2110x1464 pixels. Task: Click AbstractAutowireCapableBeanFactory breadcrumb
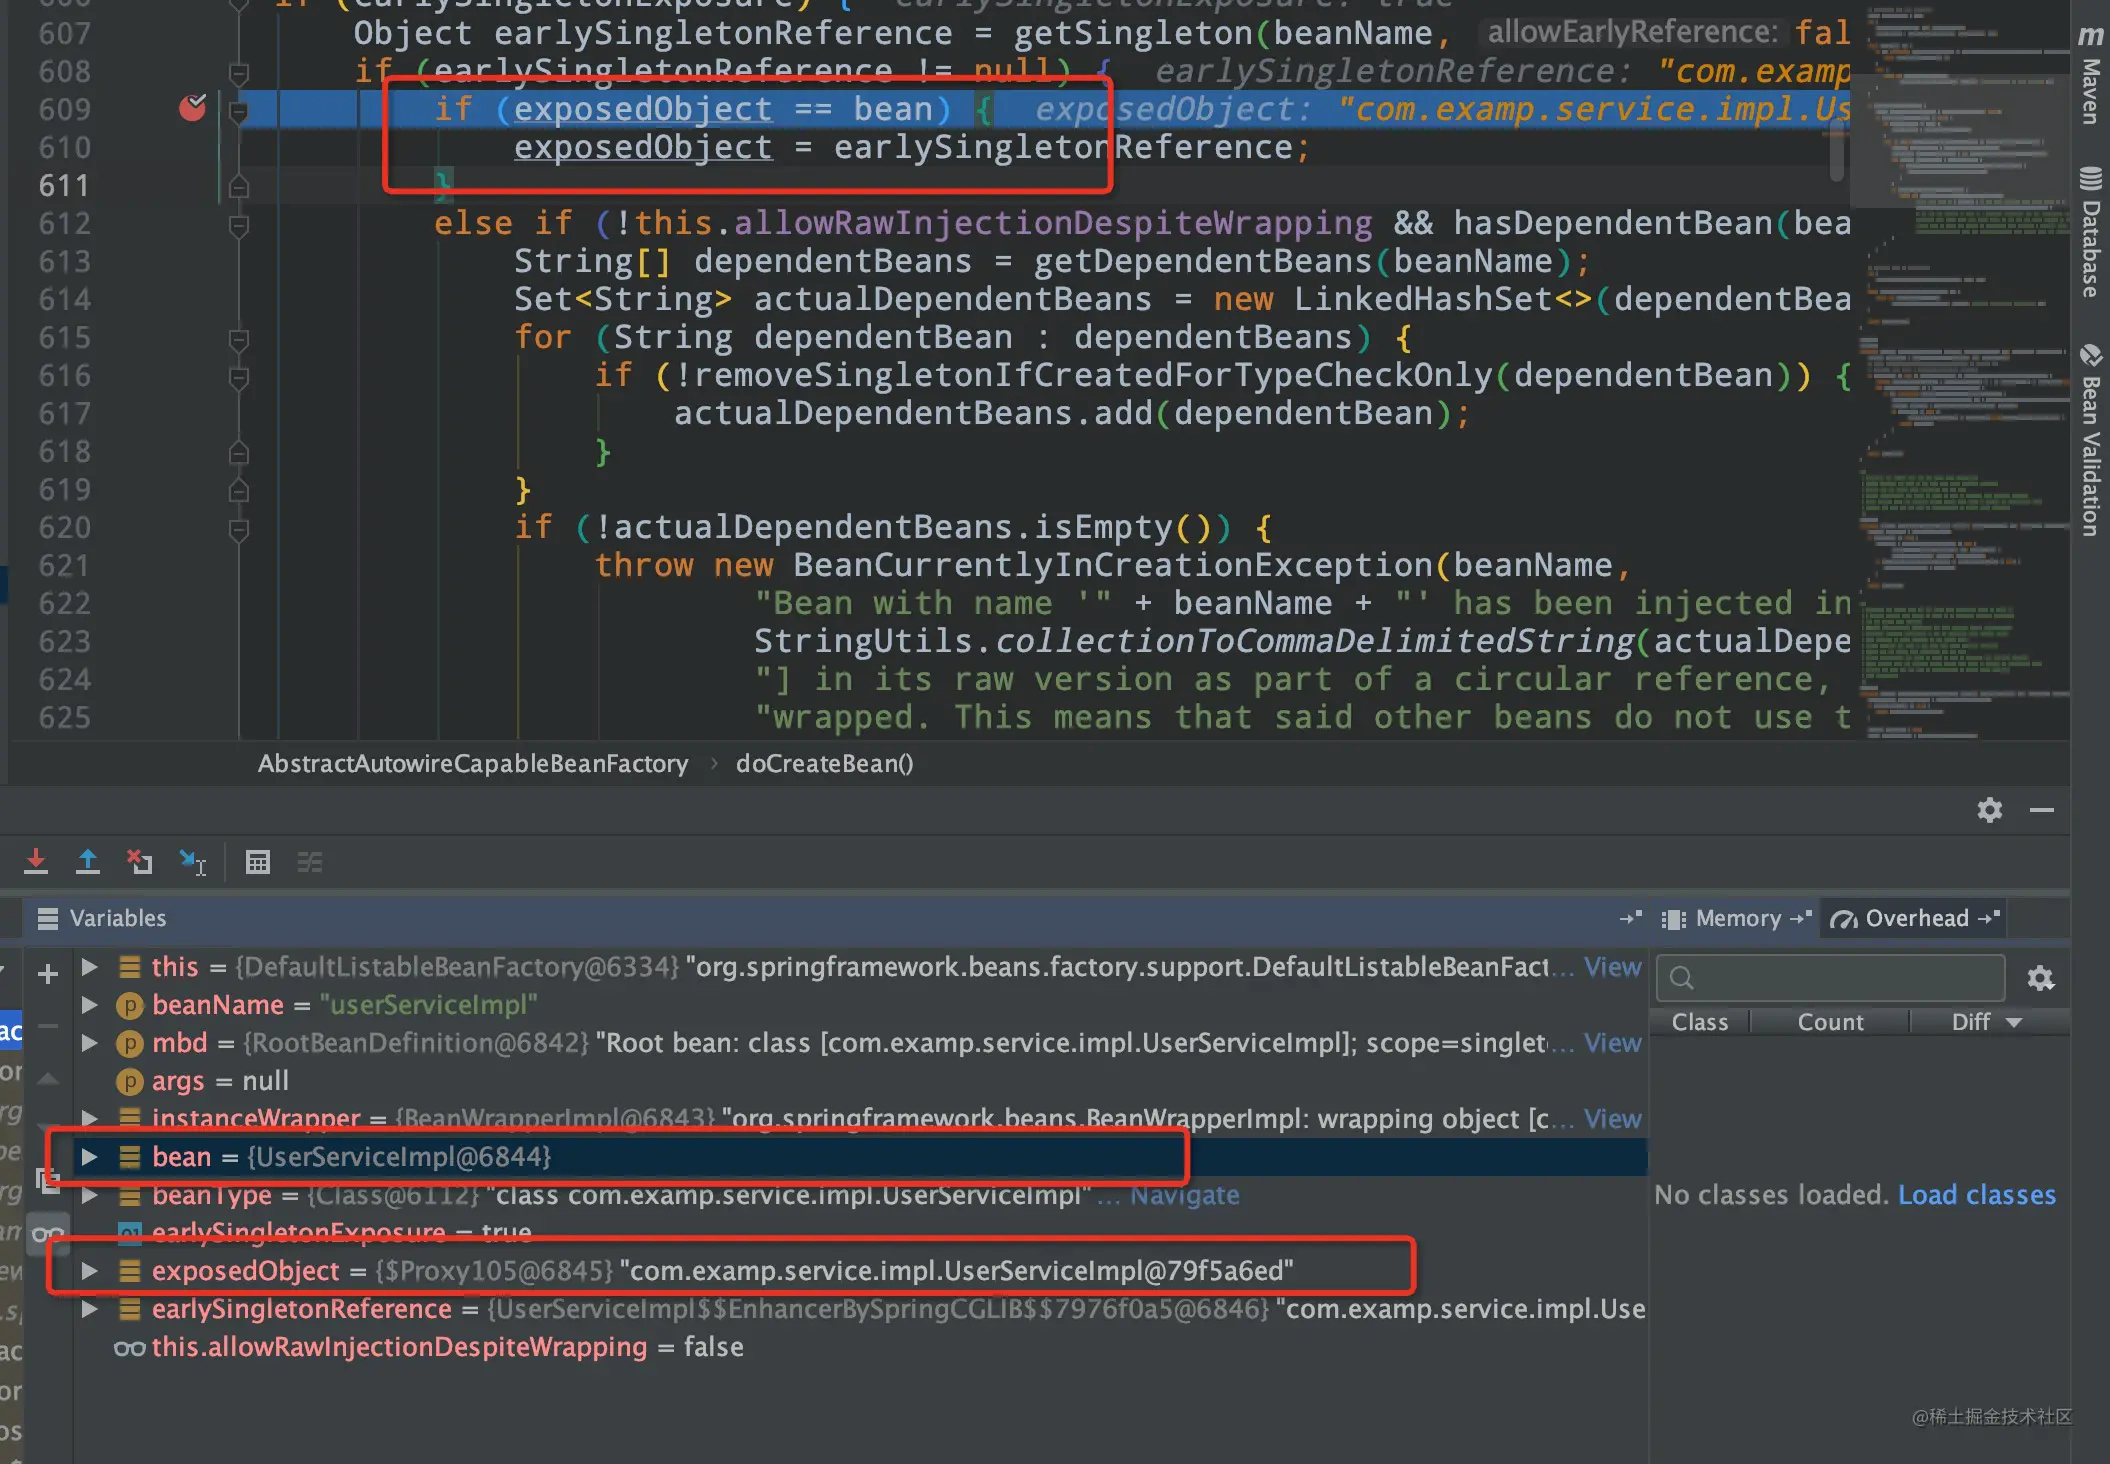tap(473, 763)
